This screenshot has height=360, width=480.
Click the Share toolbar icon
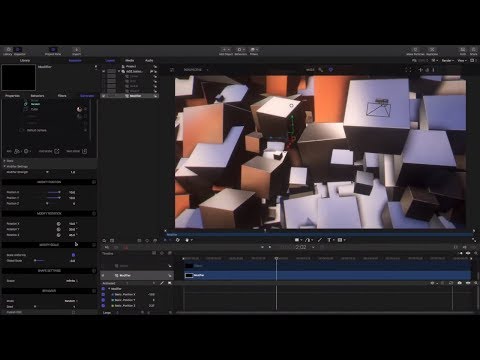[473, 51]
